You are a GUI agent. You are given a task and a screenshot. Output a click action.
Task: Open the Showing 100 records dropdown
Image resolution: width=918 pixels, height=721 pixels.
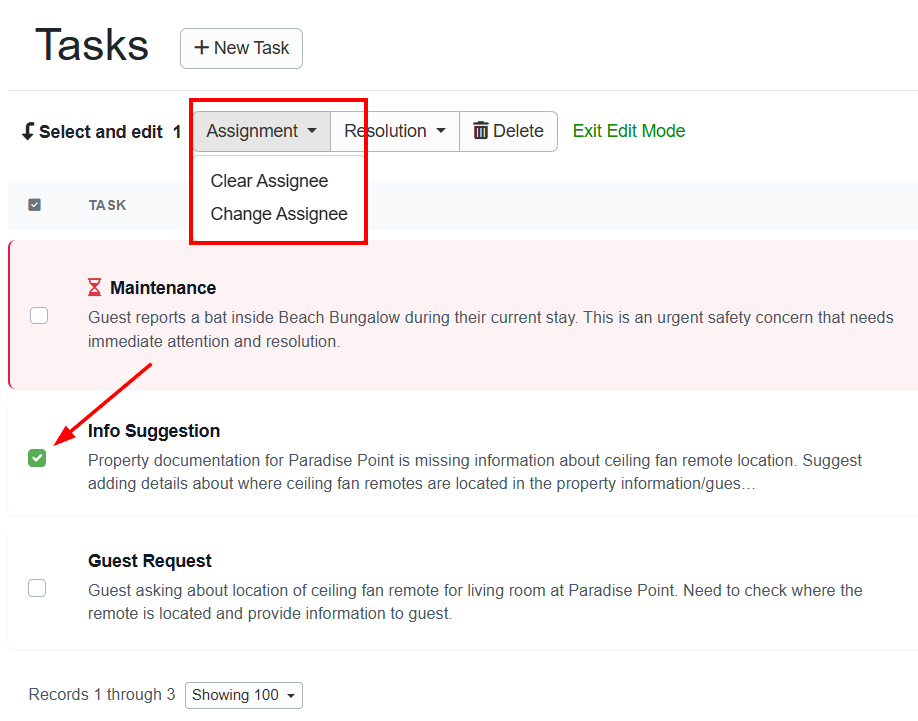coord(243,695)
